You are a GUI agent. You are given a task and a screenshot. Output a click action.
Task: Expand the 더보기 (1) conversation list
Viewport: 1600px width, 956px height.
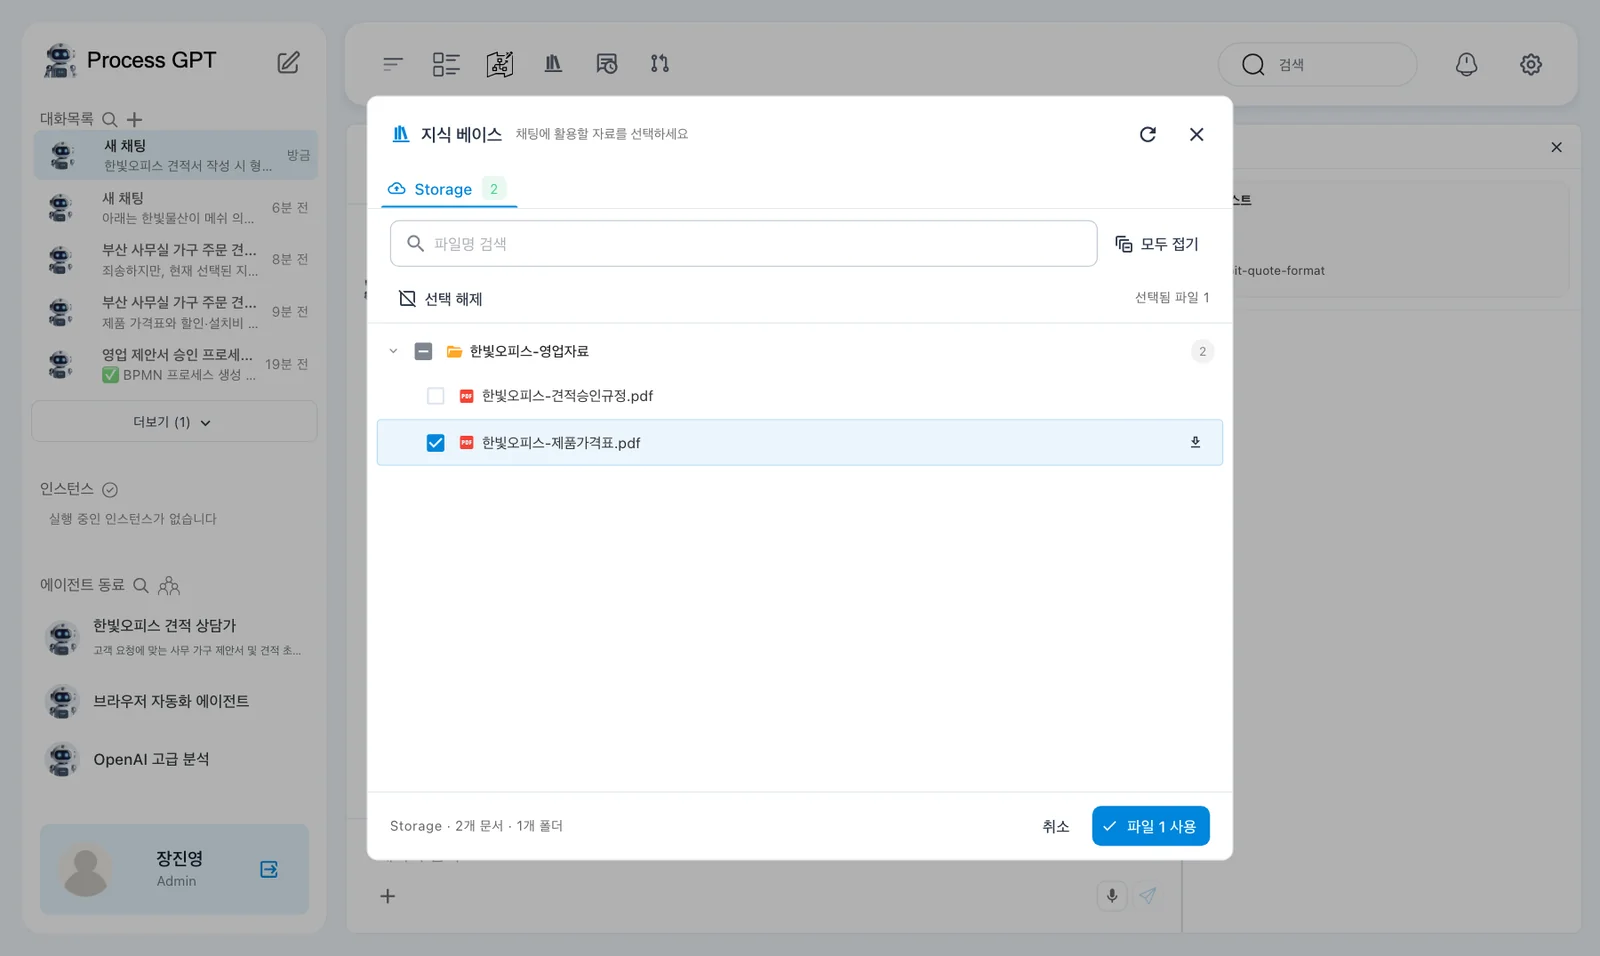174,422
